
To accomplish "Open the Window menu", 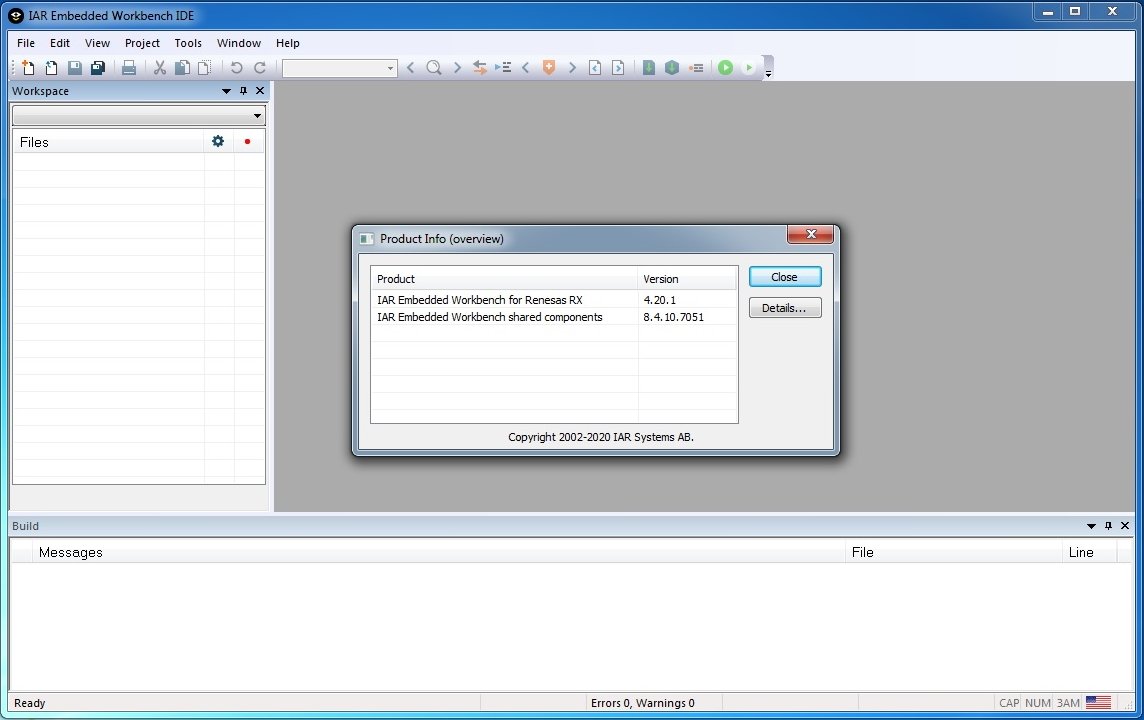I will click(239, 43).
